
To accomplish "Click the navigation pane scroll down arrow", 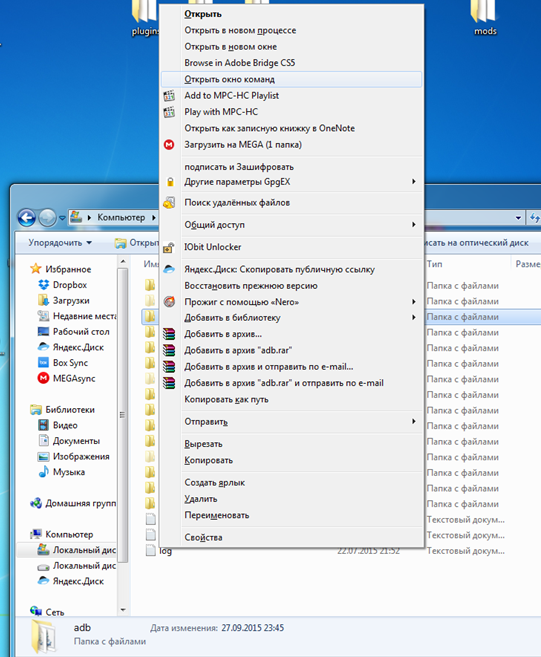I will coord(123,610).
